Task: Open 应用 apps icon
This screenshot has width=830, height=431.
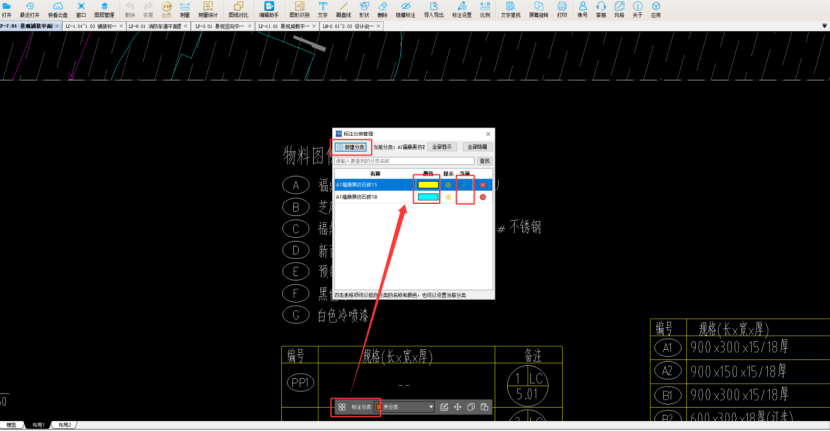Action: coord(656,9)
